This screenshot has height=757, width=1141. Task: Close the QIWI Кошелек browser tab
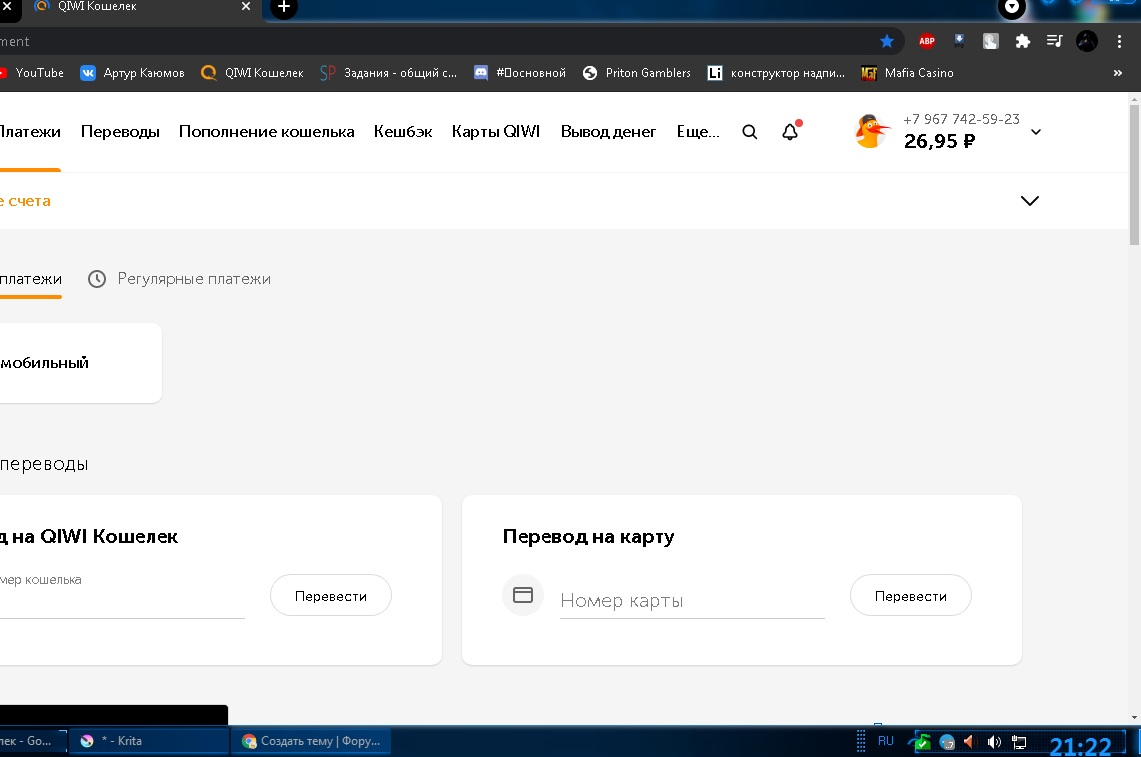[246, 7]
